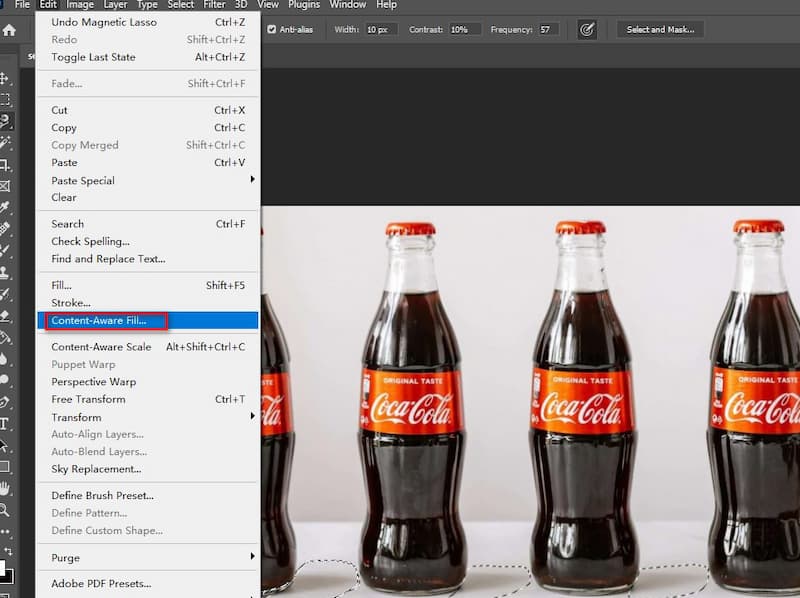Choose Undo Magnetic Lasso

[x=148, y=22]
